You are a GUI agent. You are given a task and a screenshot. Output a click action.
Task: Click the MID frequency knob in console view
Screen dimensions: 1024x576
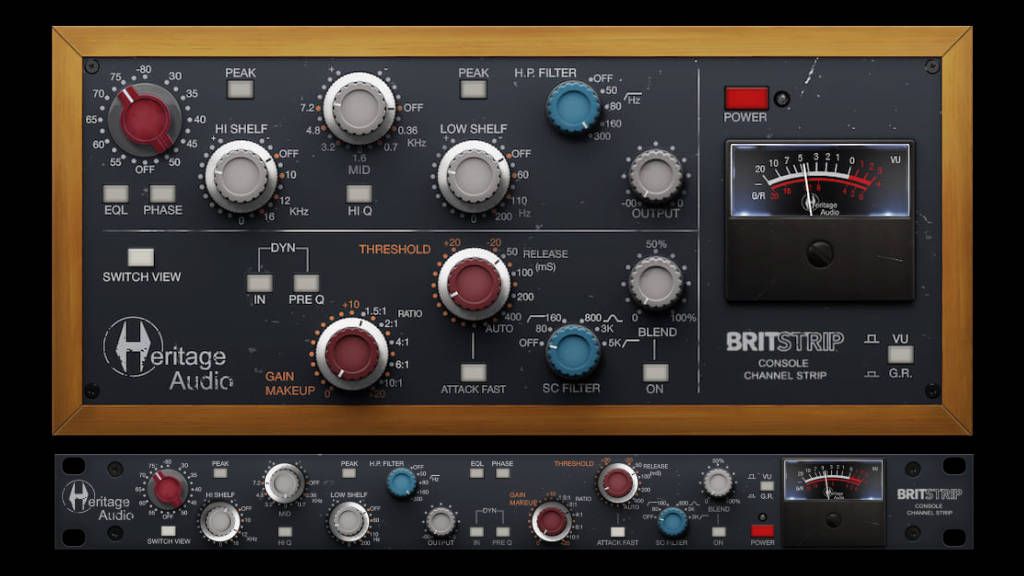tap(359, 108)
